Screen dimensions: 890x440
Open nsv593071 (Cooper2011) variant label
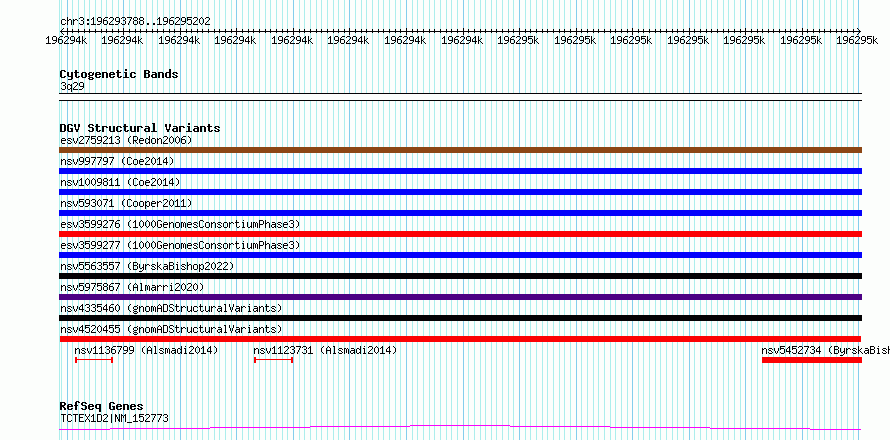[126, 203]
